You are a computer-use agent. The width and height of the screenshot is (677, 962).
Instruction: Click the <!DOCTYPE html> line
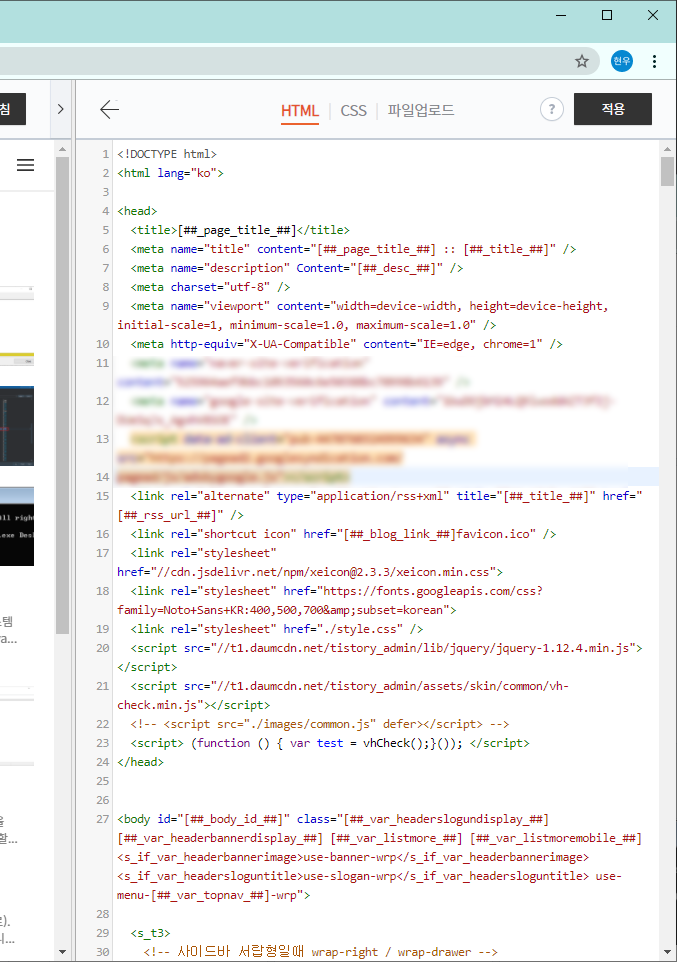[167, 154]
